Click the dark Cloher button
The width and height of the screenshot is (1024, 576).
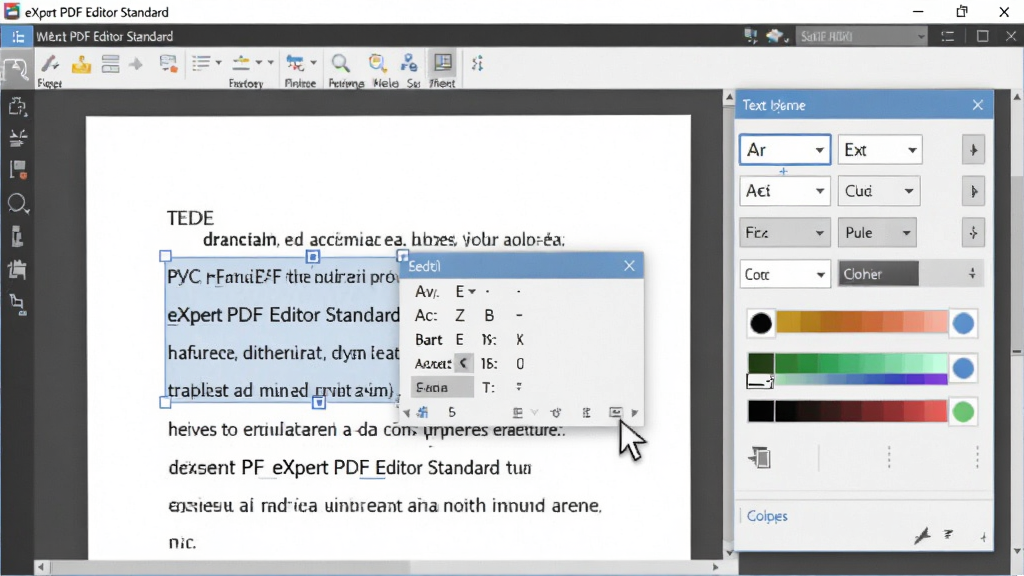pos(878,274)
